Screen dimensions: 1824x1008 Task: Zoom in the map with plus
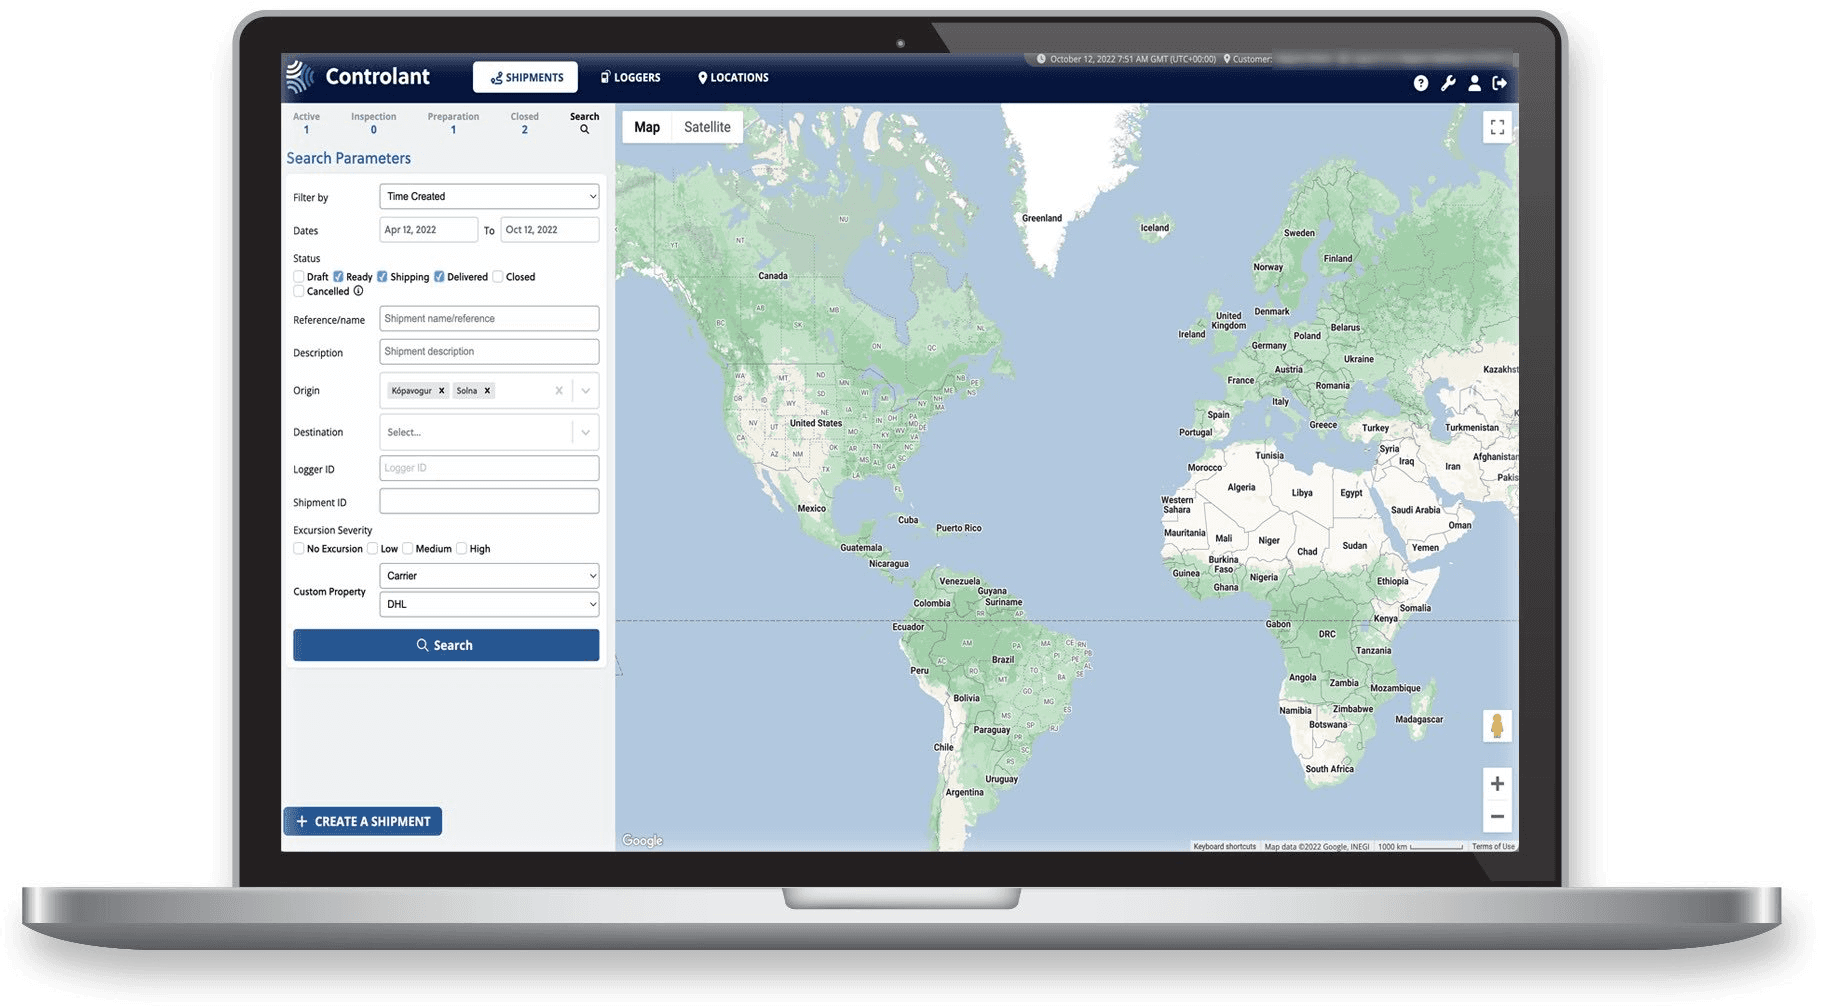pyautogui.click(x=1497, y=784)
